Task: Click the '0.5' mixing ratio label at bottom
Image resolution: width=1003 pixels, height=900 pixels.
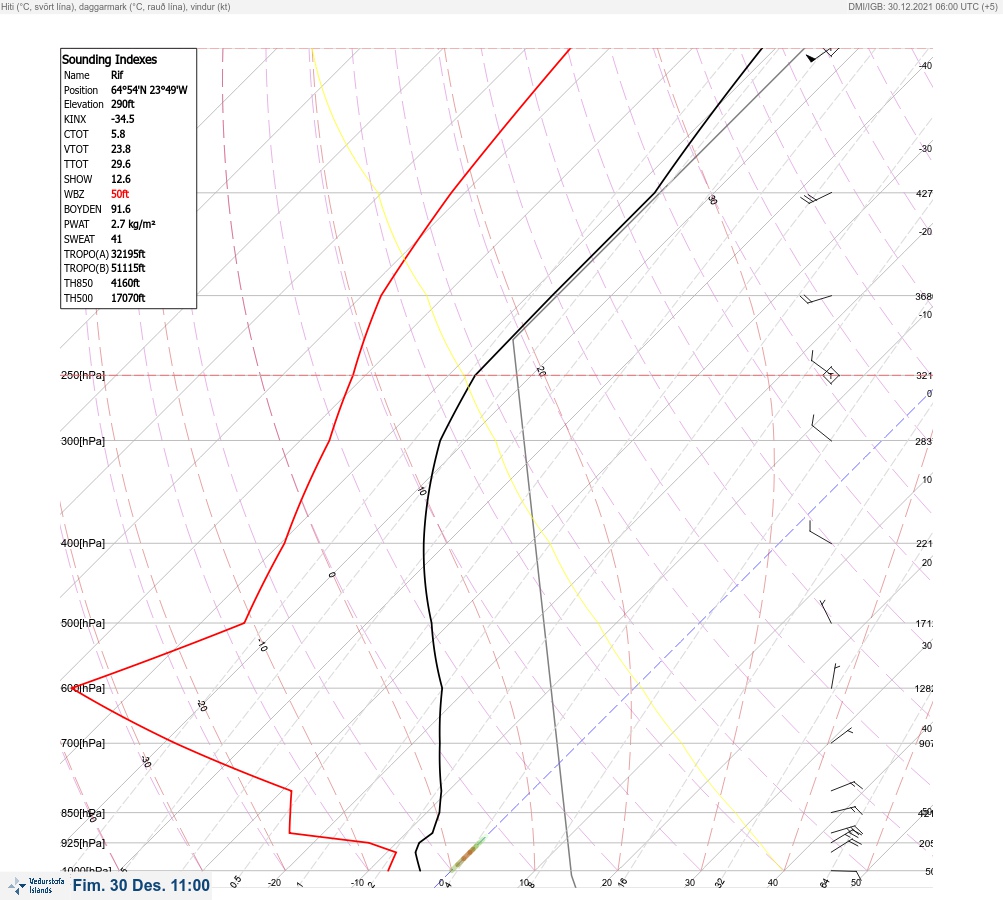Action: pos(235,881)
